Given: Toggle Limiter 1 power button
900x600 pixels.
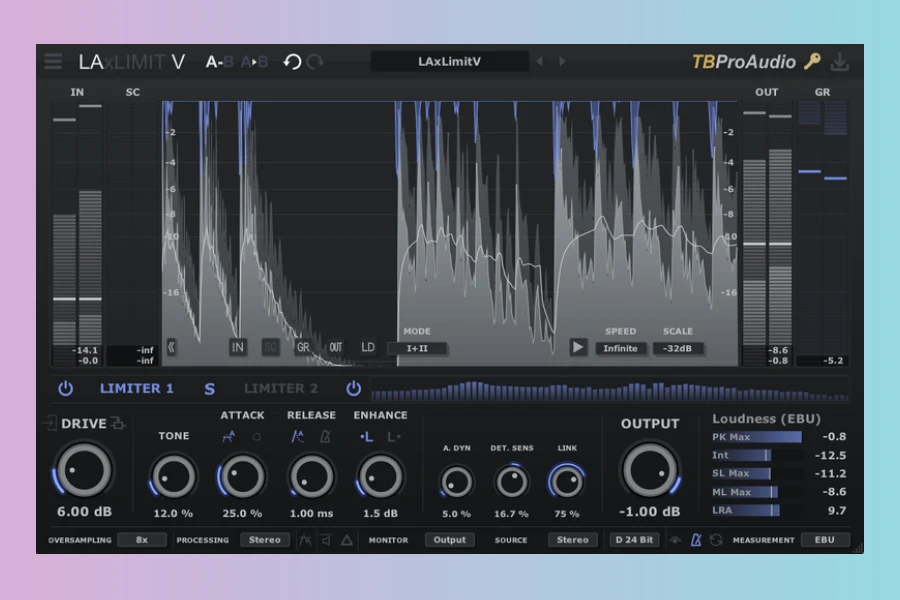Looking at the screenshot, I should 65,389.
